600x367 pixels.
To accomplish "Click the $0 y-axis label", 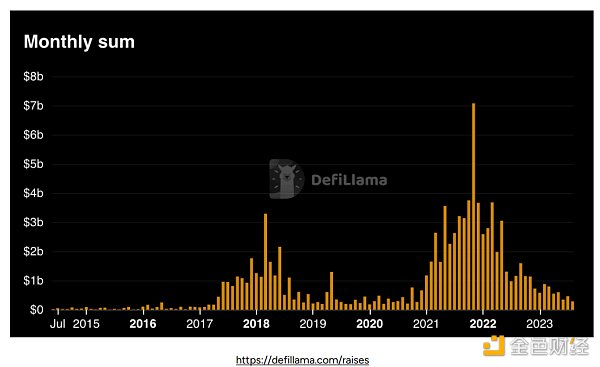I will click(x=37, y=310).
